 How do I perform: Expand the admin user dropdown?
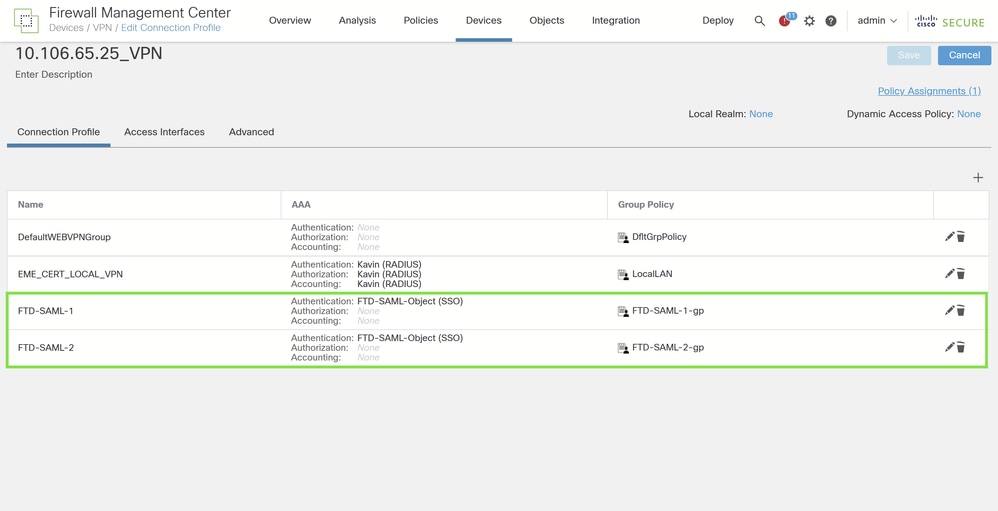pyautogui.click(x=877, y=20)
